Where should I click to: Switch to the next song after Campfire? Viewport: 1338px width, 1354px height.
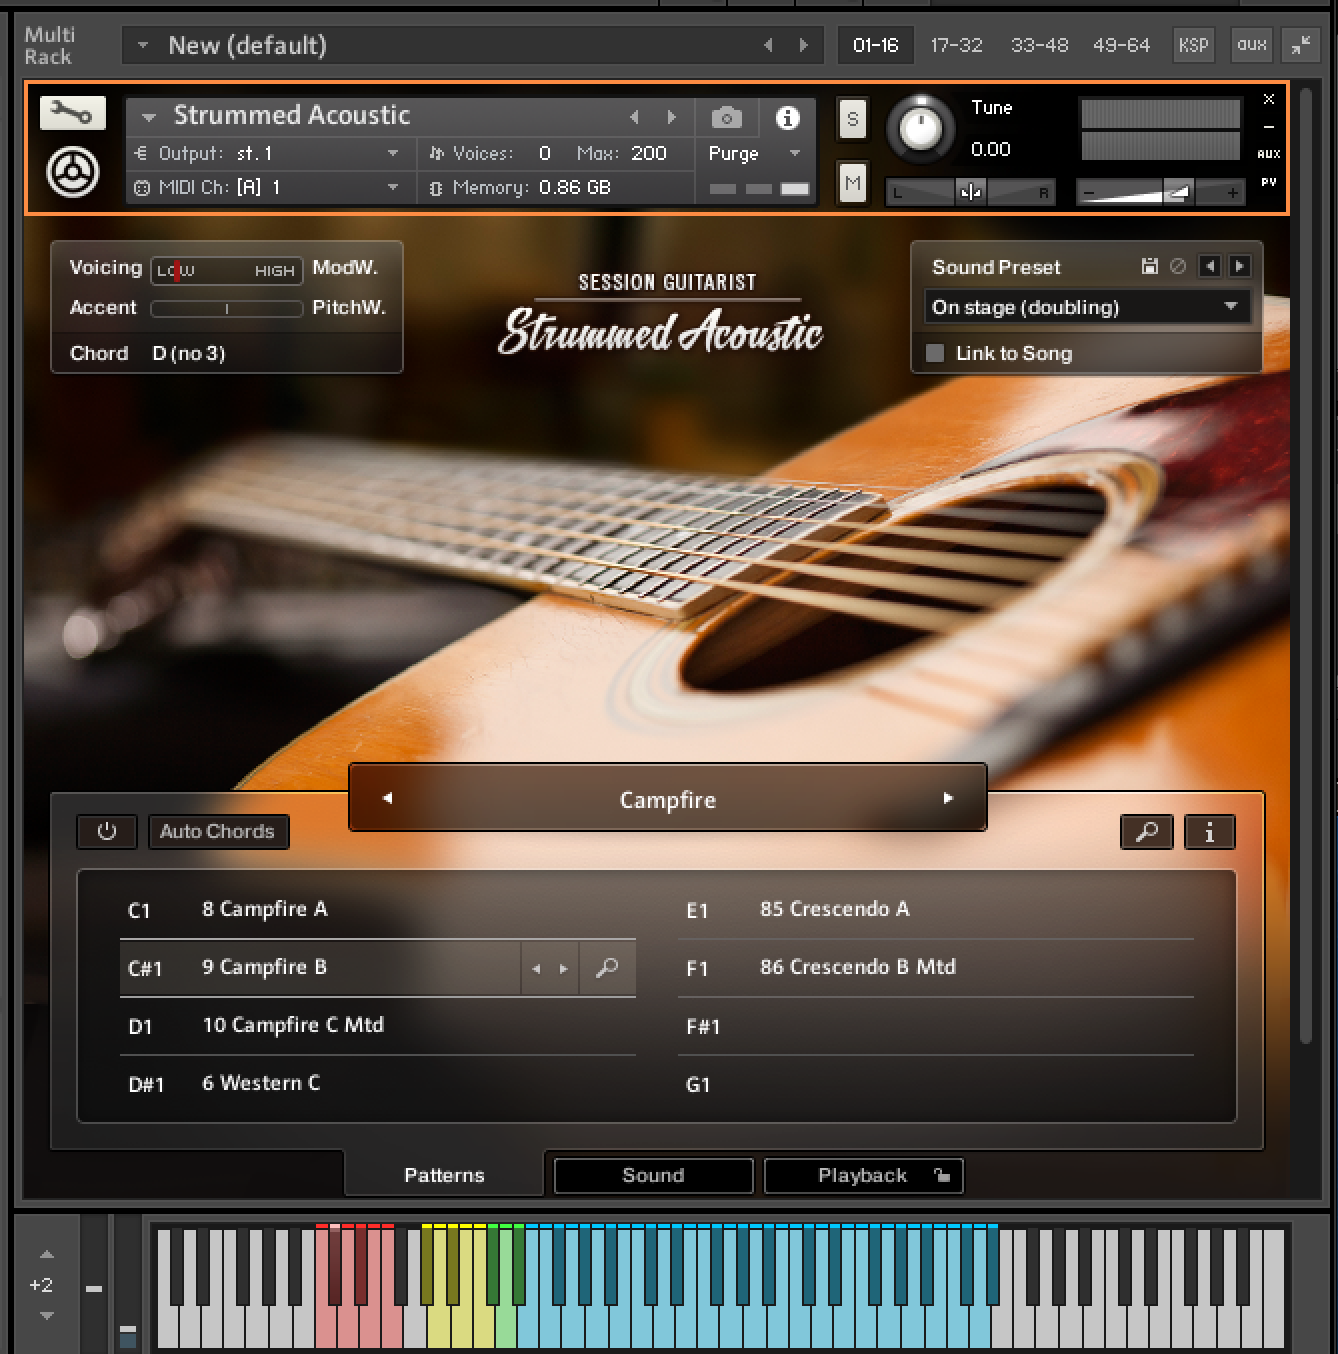pos(948,798)
